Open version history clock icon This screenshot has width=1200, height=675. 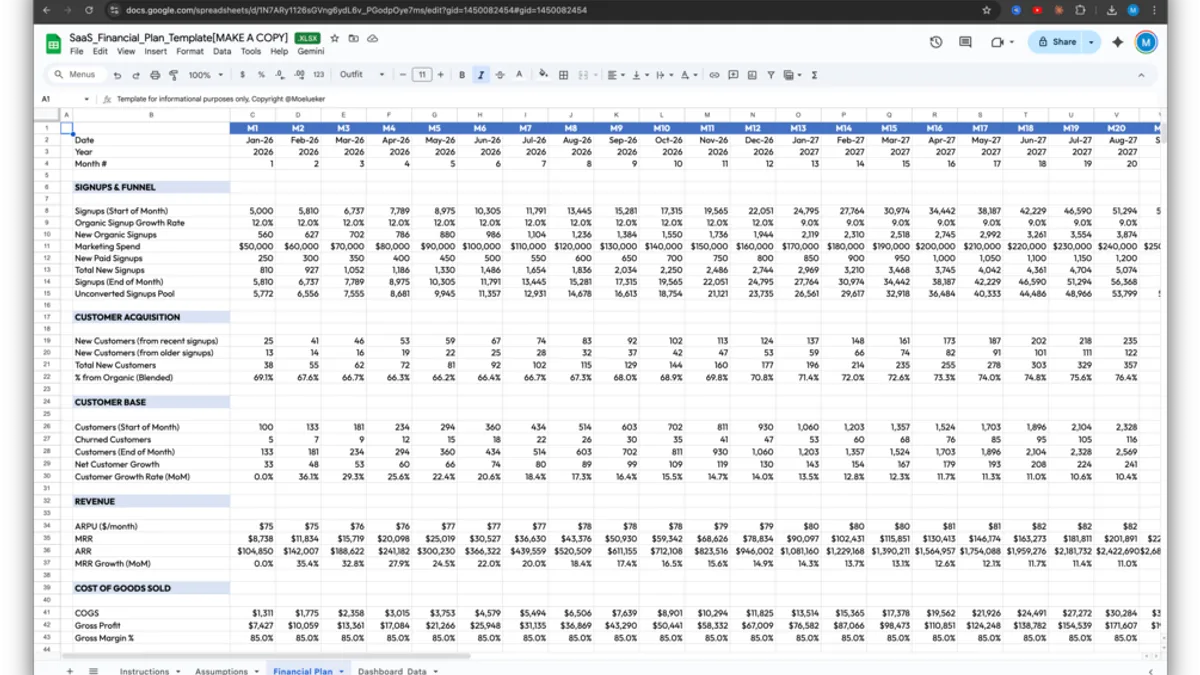936,42
